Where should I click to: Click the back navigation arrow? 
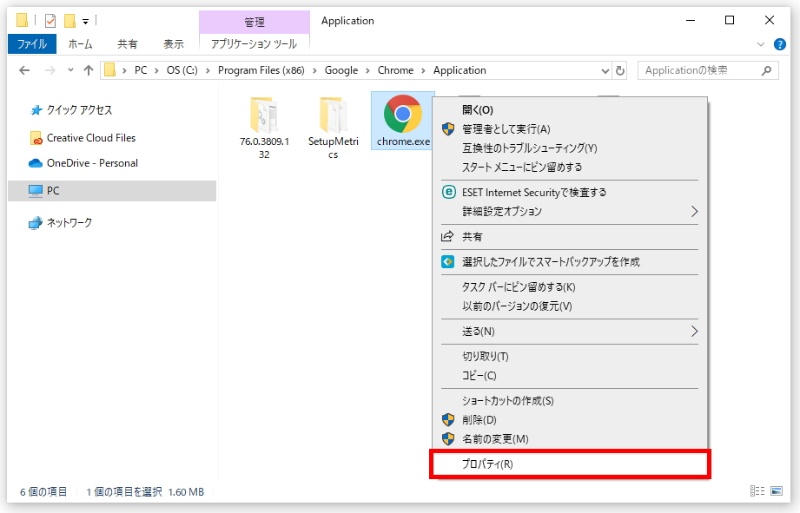[x=25, y=71]
